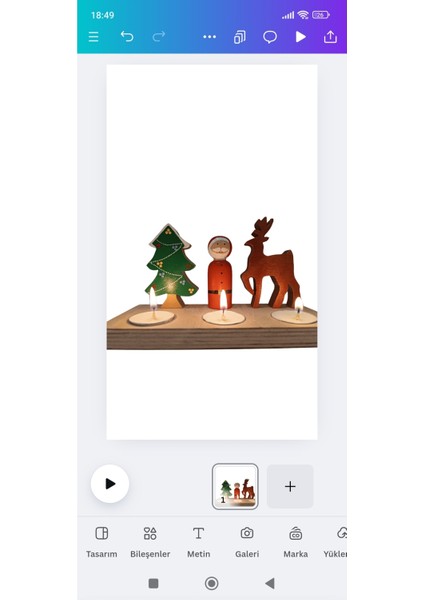Open the Bileşenler elements tab
Image resolution: width=424 pixels, height=600 pixels.
150,542
